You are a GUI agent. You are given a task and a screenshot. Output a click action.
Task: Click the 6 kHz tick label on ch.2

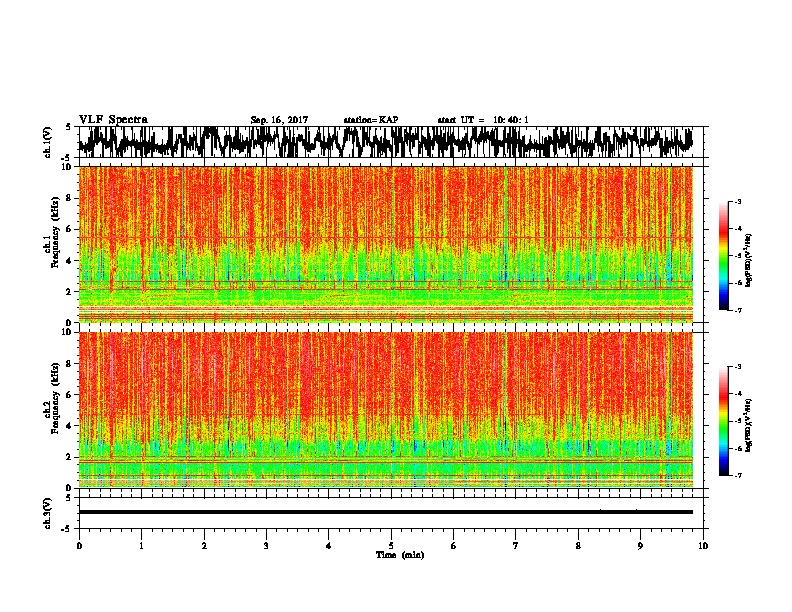coord(69,394)
